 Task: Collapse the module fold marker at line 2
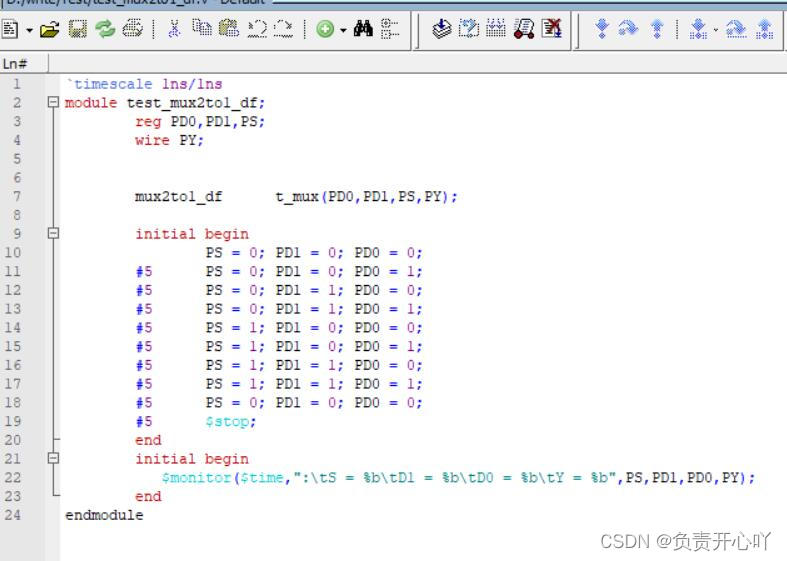click(53, 102)
